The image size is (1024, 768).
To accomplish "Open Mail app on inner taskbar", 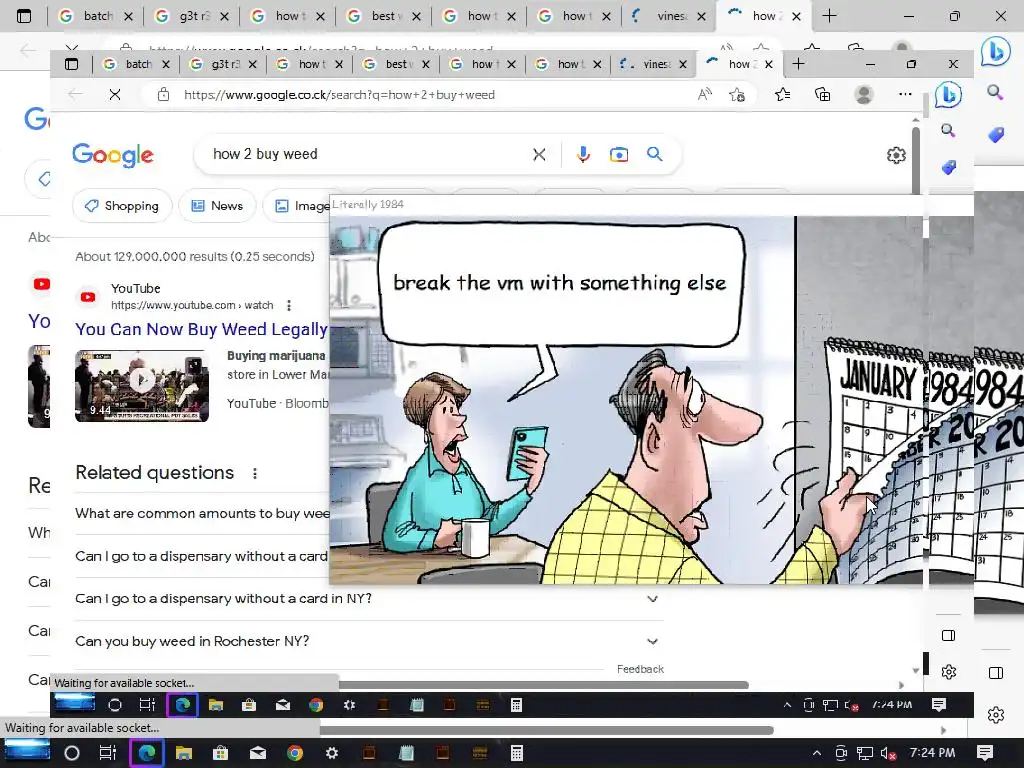I will pyautogui.click(x=282, y=705).
